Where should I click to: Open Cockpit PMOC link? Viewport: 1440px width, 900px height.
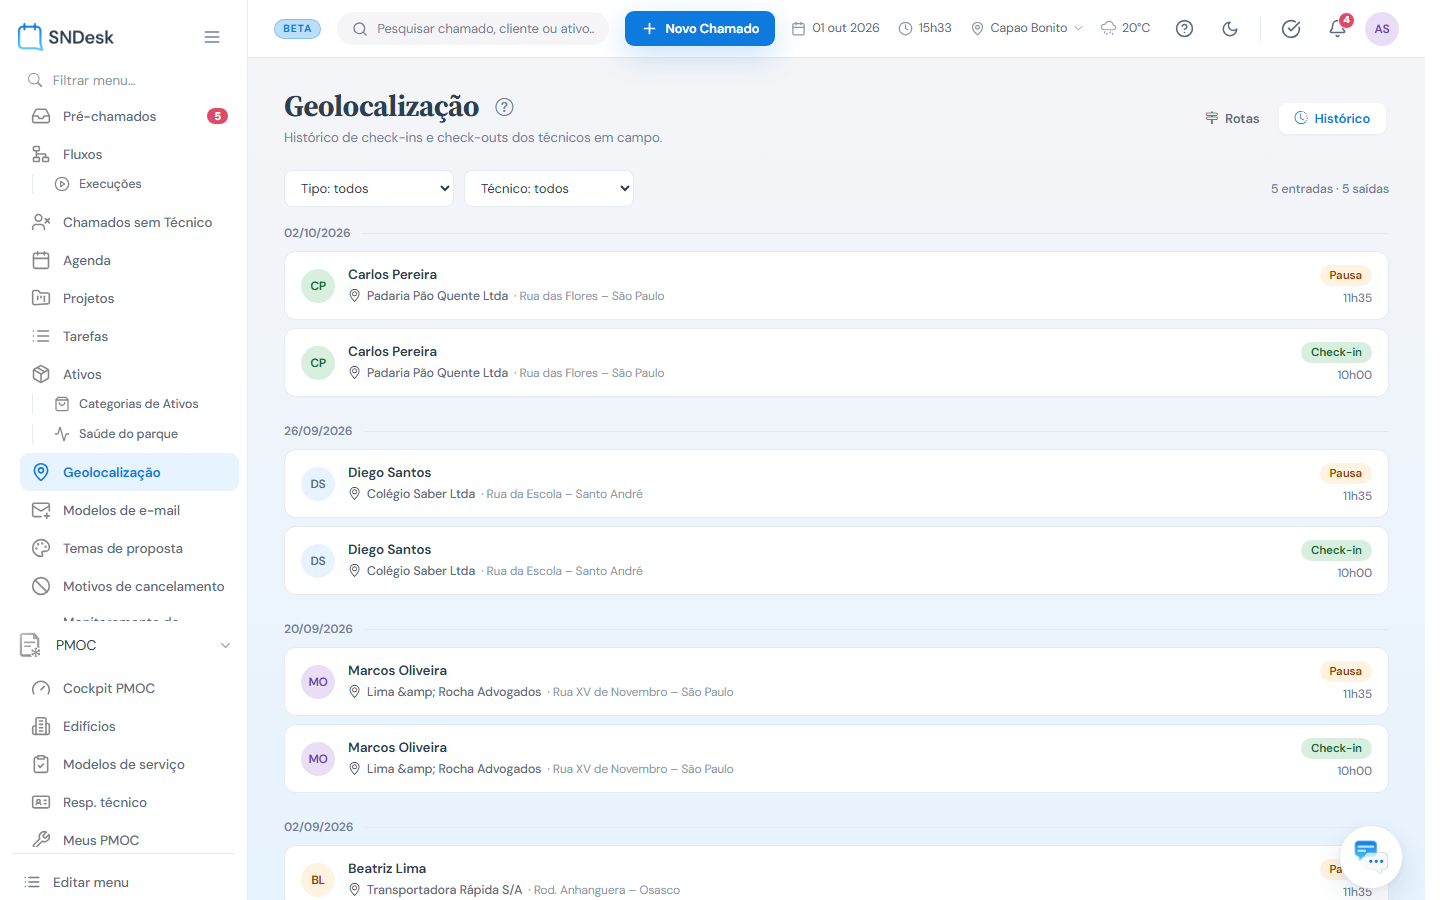tap(129, 688)
